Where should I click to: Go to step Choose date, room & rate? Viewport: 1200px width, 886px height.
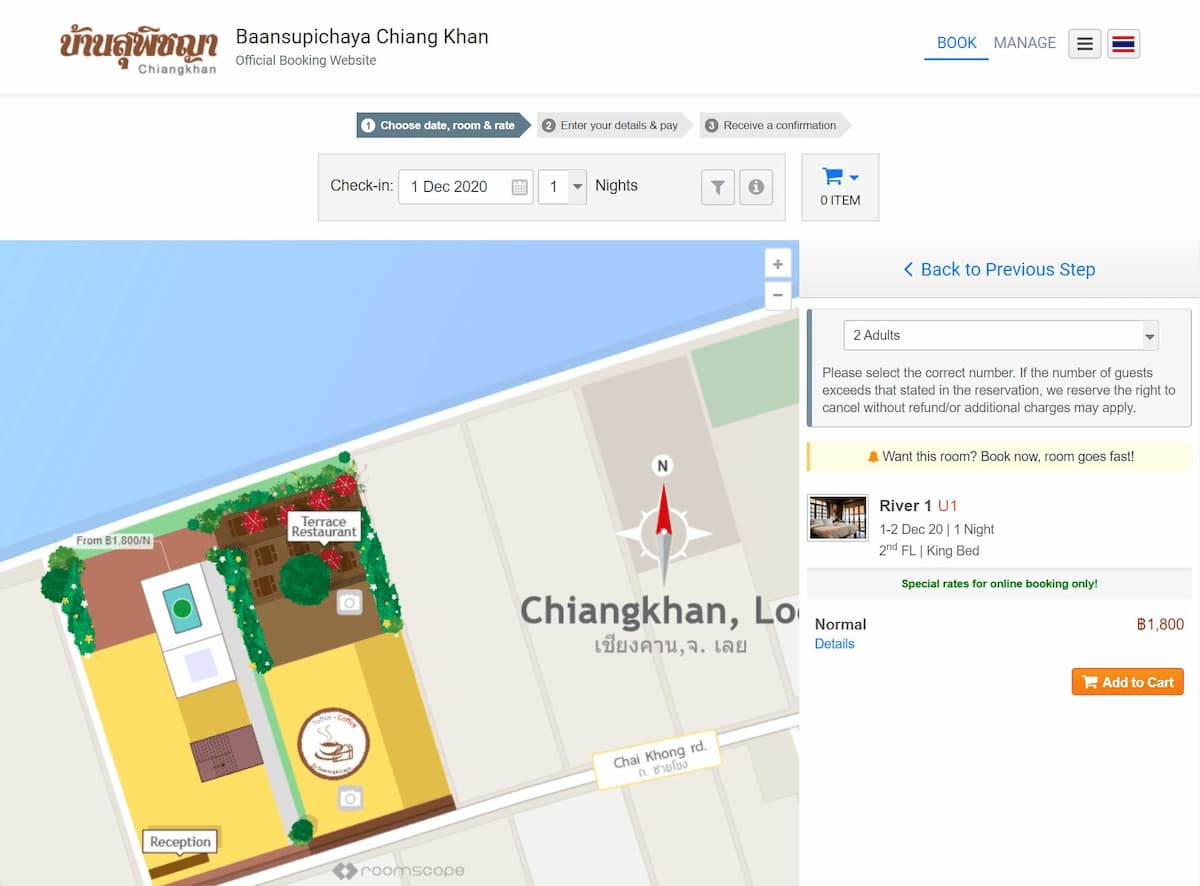(x=444, y=125)
